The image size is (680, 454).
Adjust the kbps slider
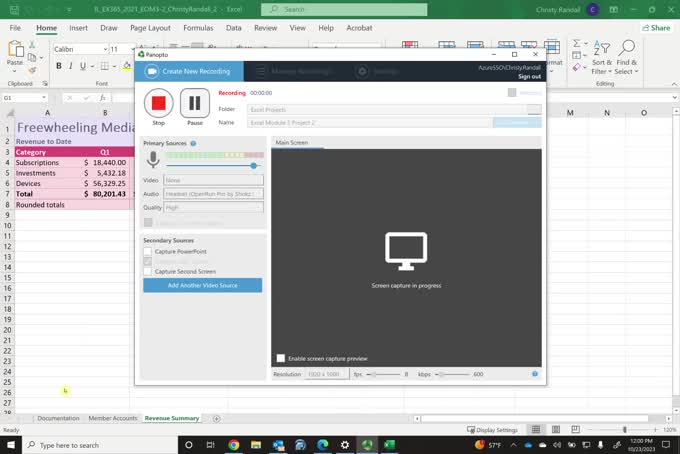click(x=441, y=374)
